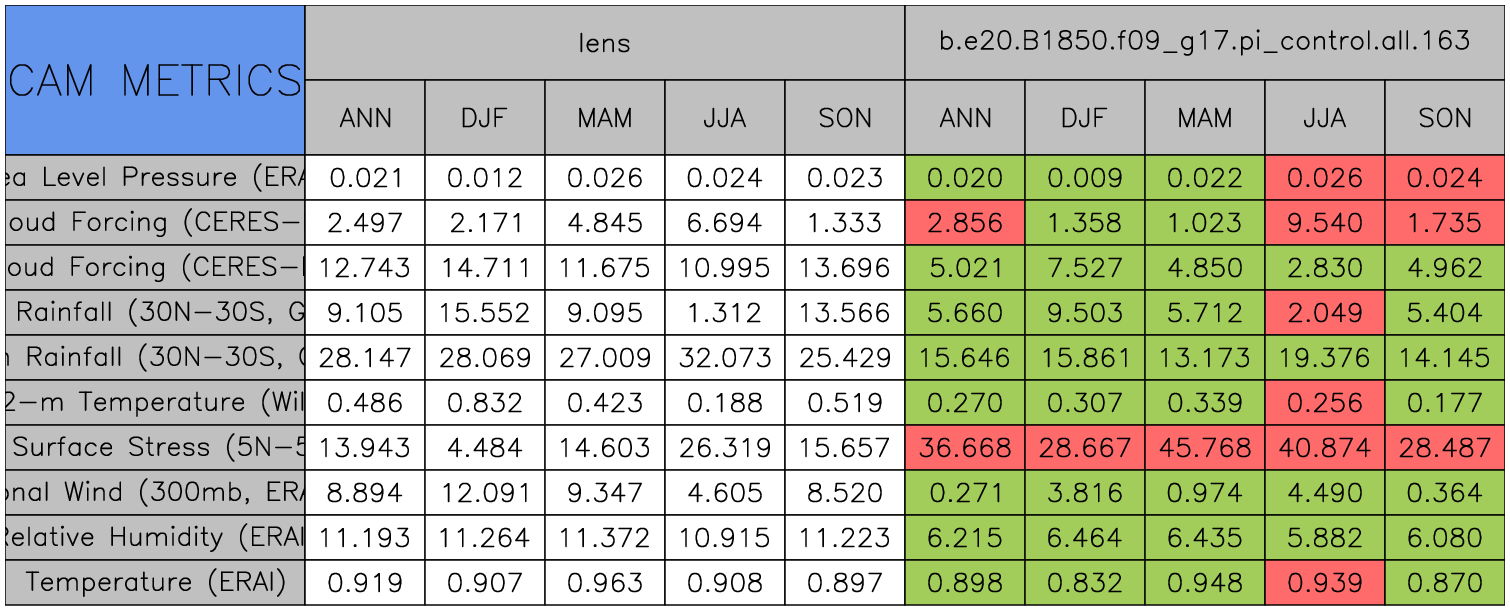
Task: Select the red 9.540 JJA cell
Action: point(1324,223)
